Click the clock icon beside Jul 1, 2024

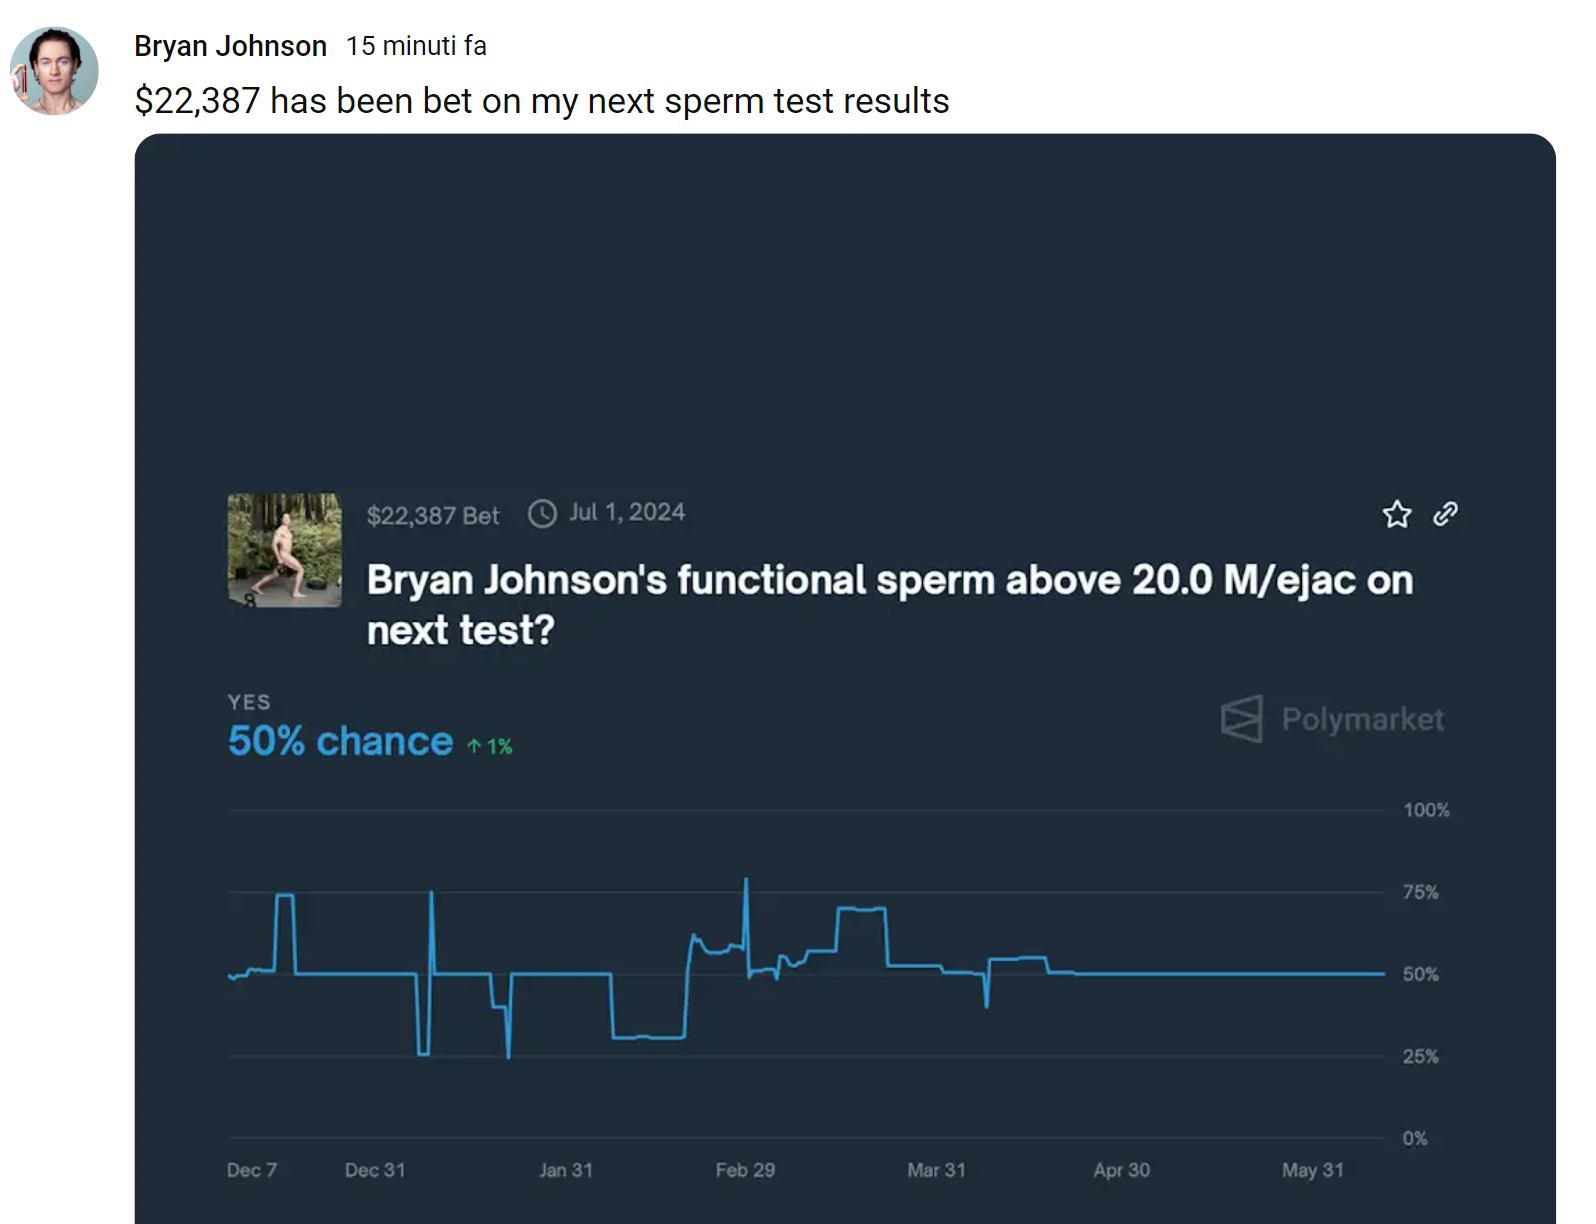tap(542, 514)
